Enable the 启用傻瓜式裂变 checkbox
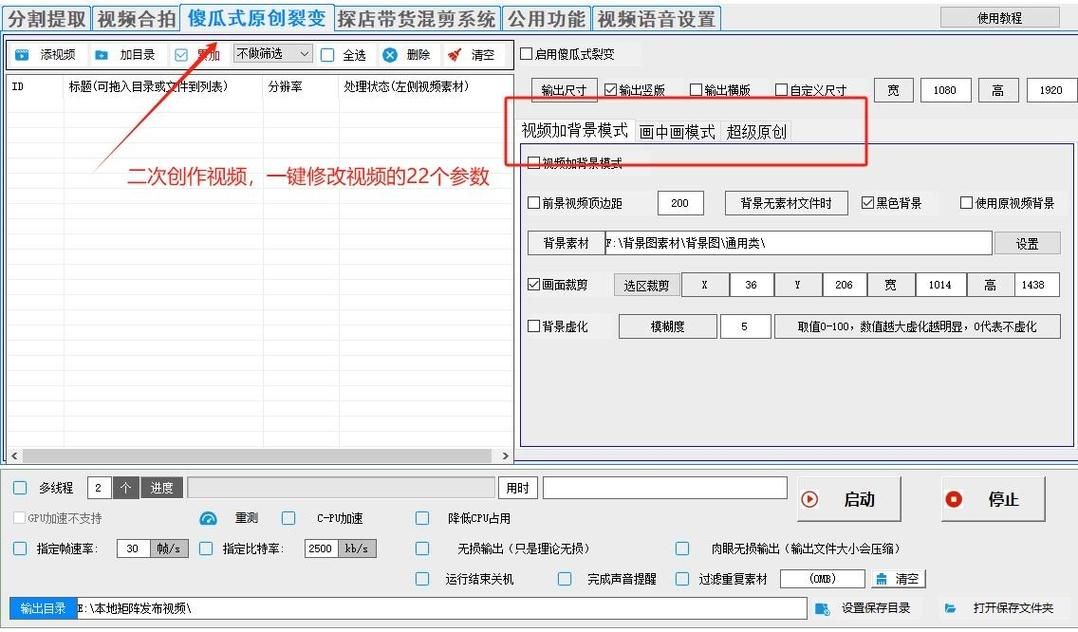Viewport: 1078px width, 632px height. (527, 54)
